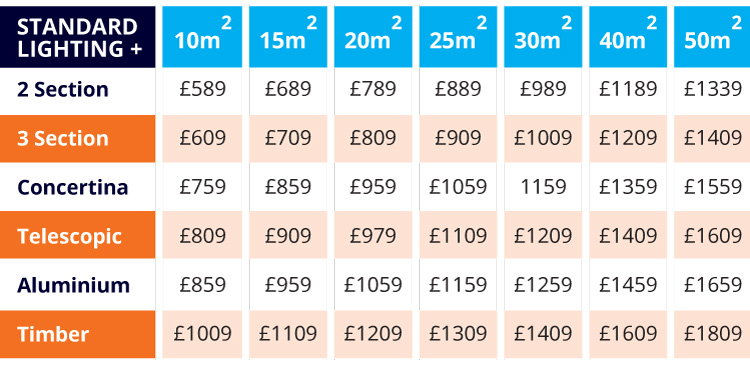750x365 pixels.
Task: Select the 10m² column header
Action: [x=202, y=37]
